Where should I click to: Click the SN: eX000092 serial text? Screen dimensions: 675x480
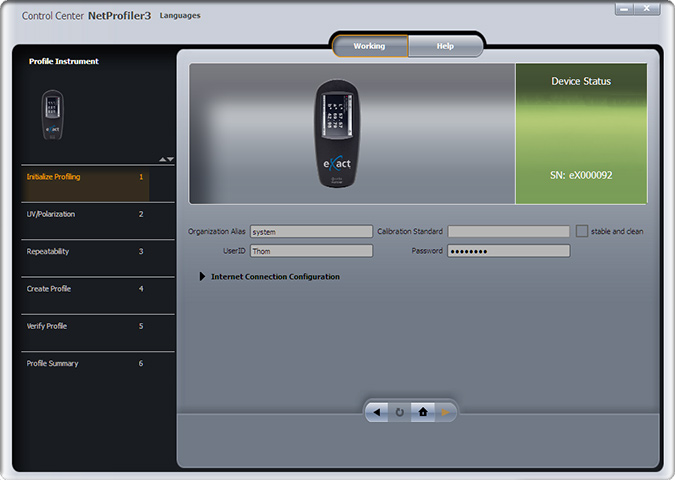pos(581,175)
